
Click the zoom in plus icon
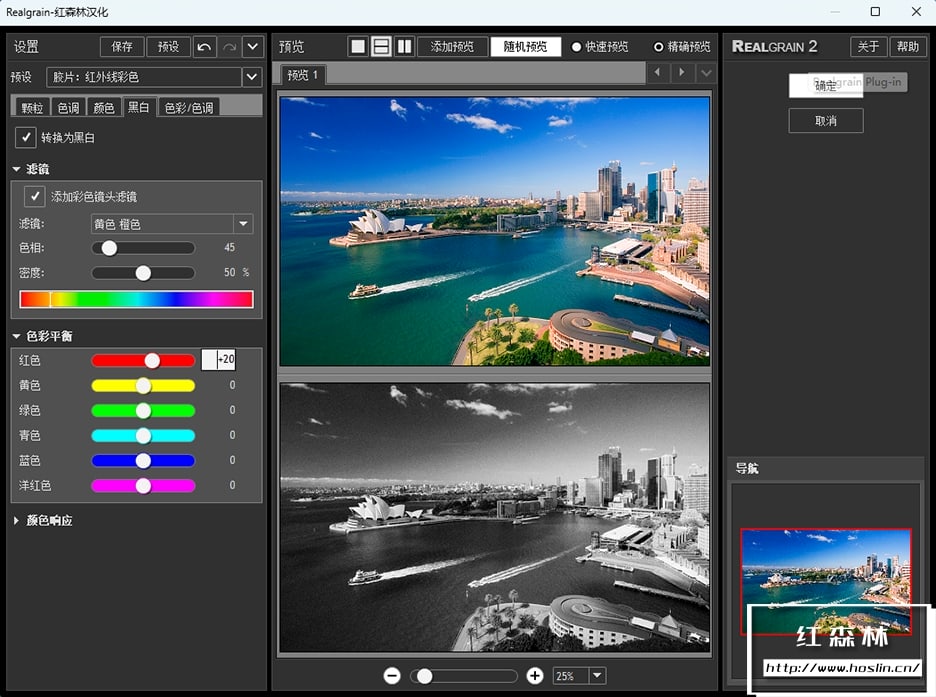(535, 676)
